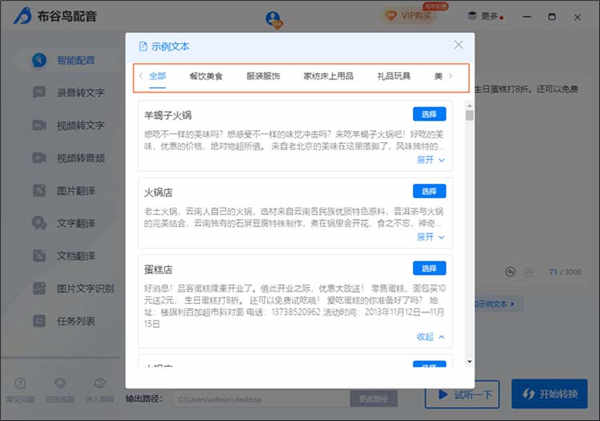The height and width of the screenshot is (421, 600).
Task: Expand the 羊蝎子火锅 sample text
Action: [x=430, y=160]
